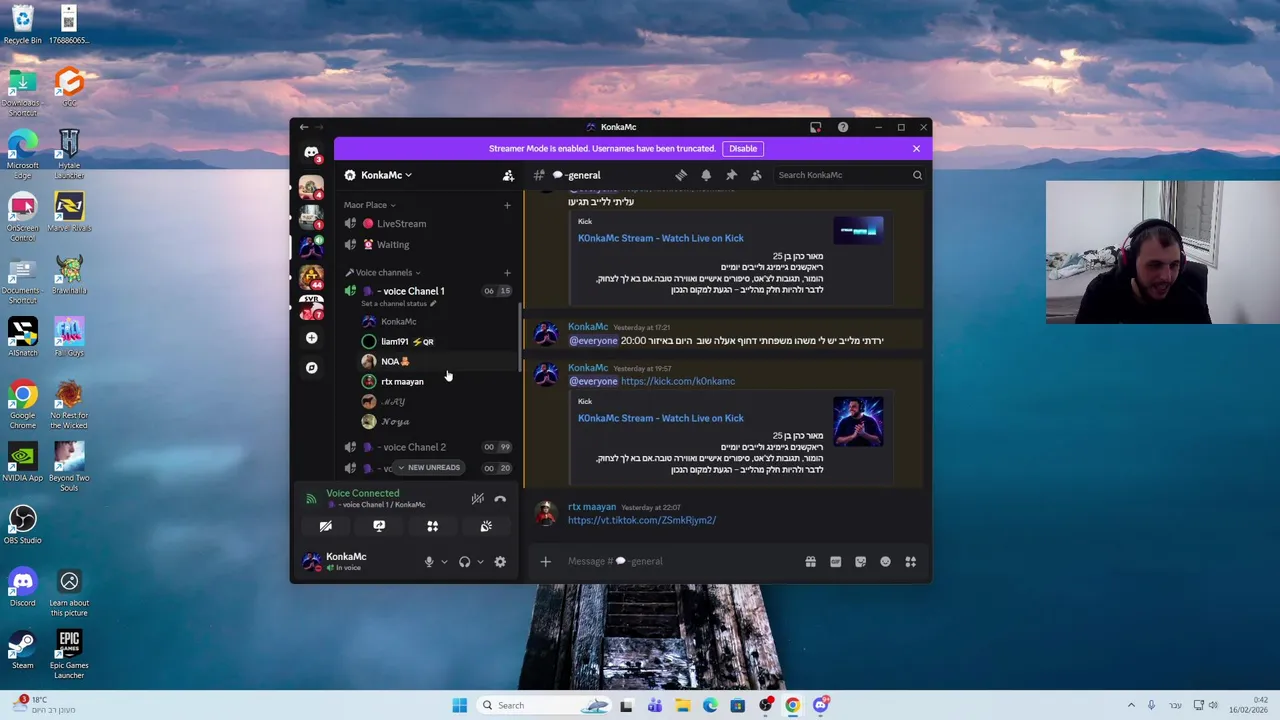
Task: Open the Apps launcher icon in message bar
Action: coord(910,561)
